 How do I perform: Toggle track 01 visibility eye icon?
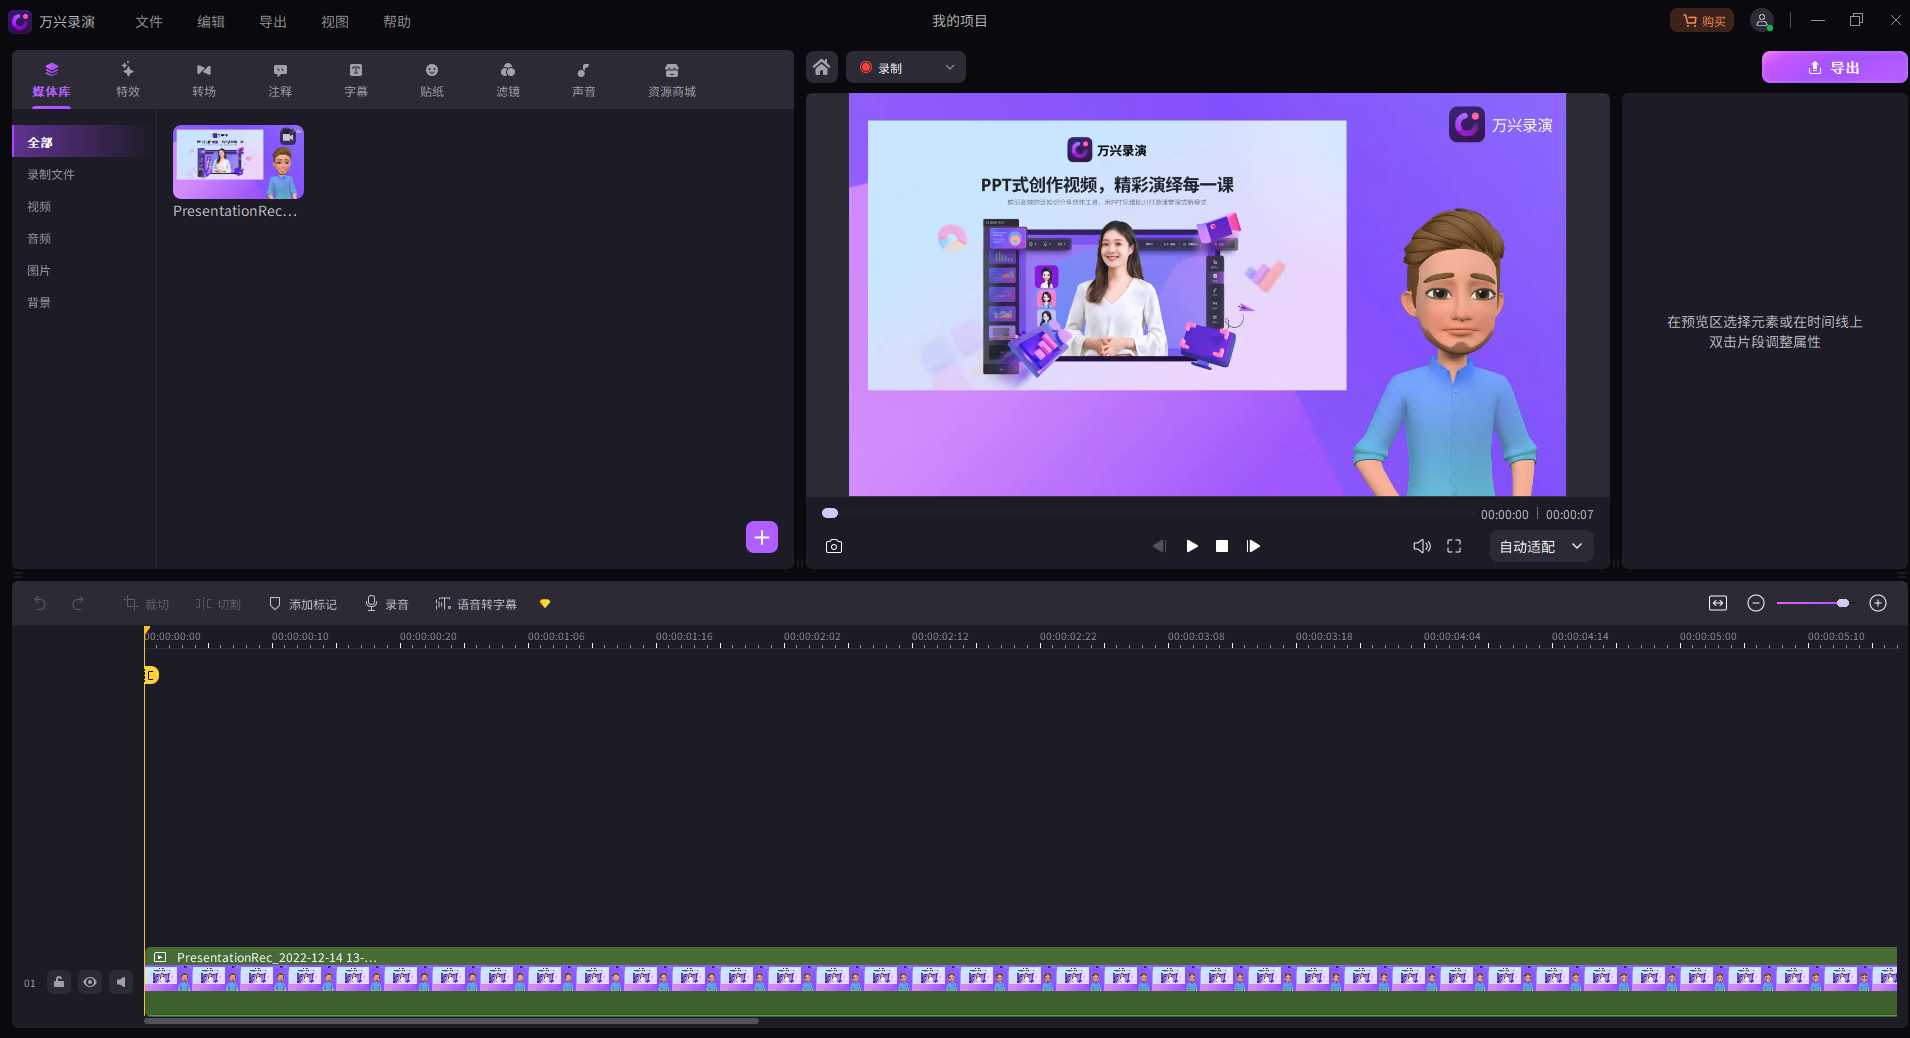click(90, 982)
